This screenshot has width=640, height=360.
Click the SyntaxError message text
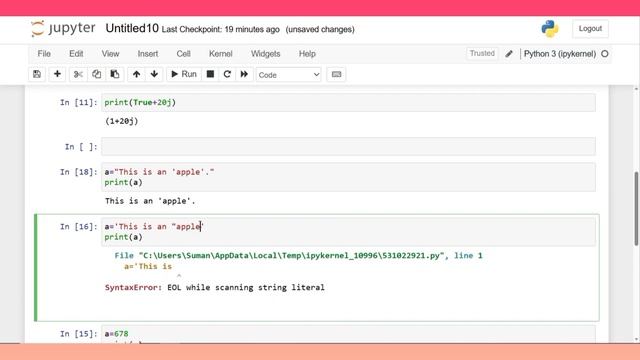(215, 287)
